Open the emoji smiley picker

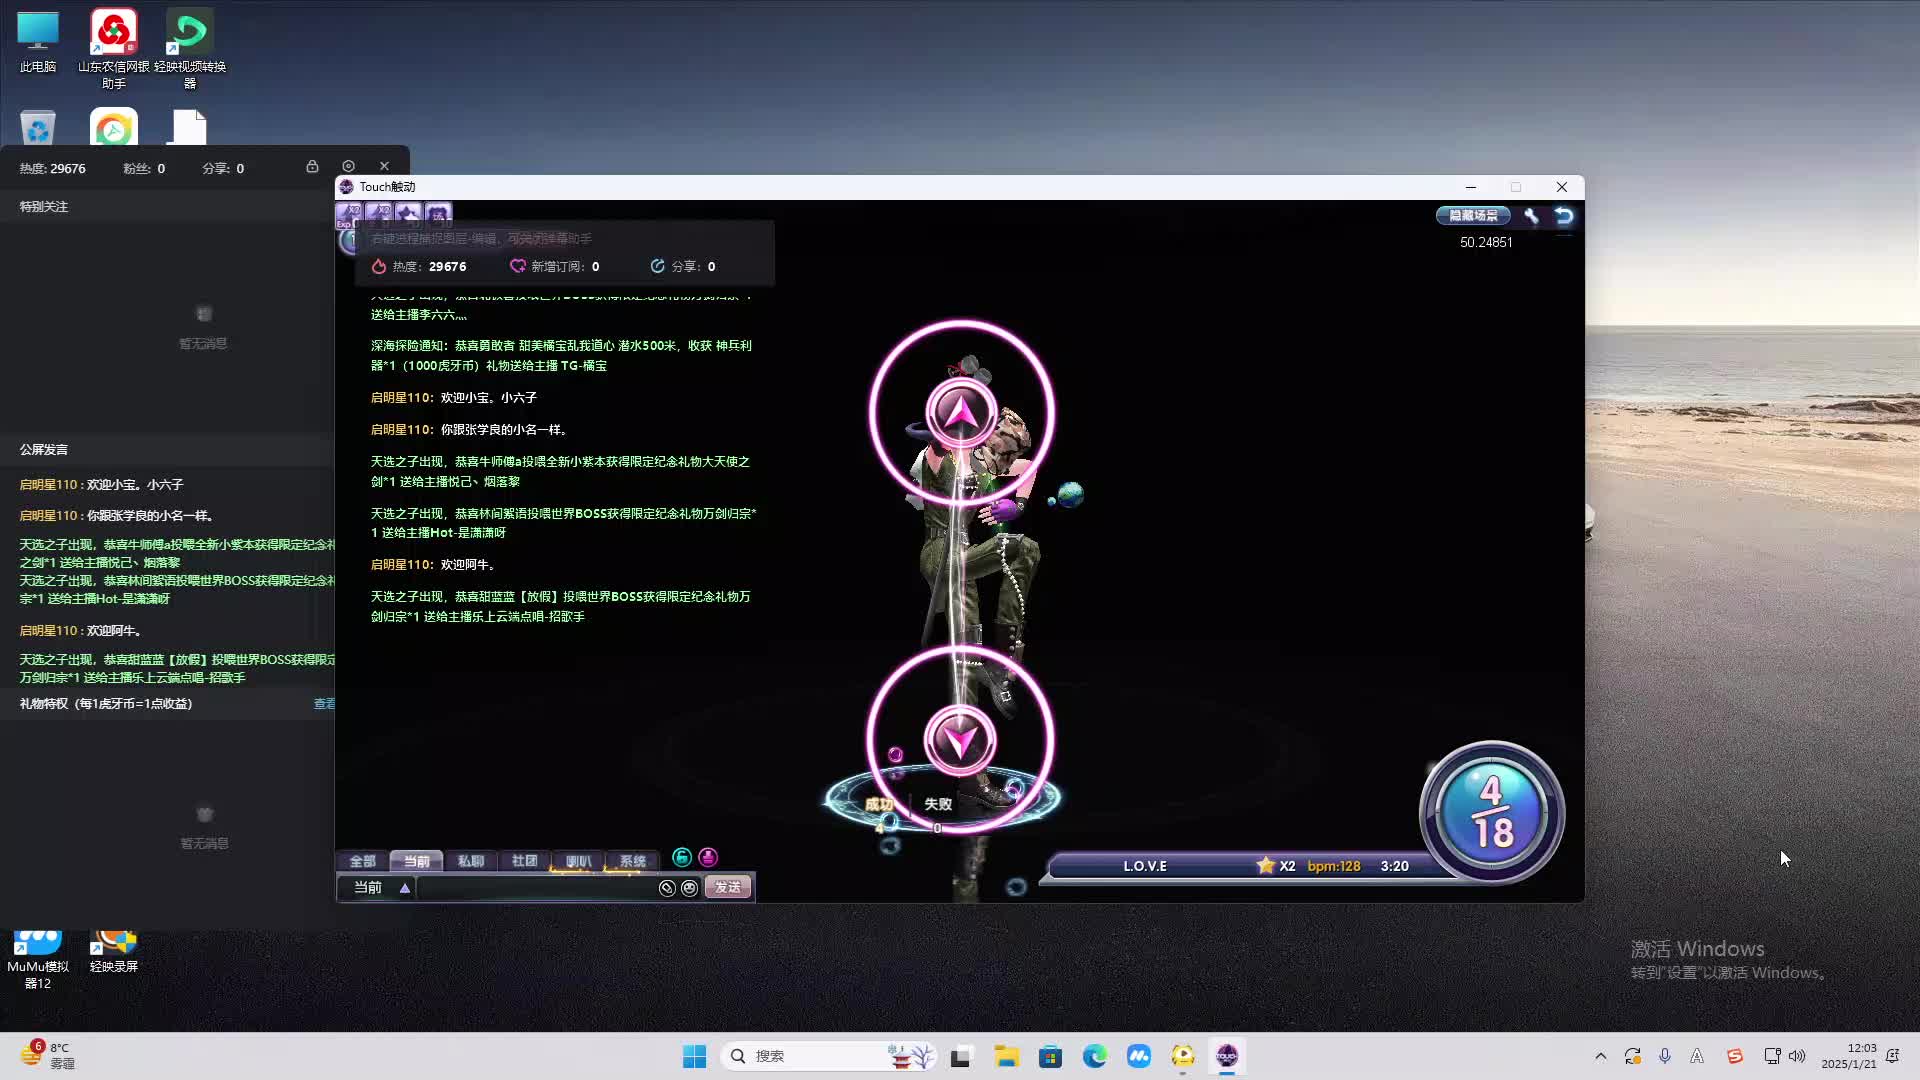coord(690,888)
